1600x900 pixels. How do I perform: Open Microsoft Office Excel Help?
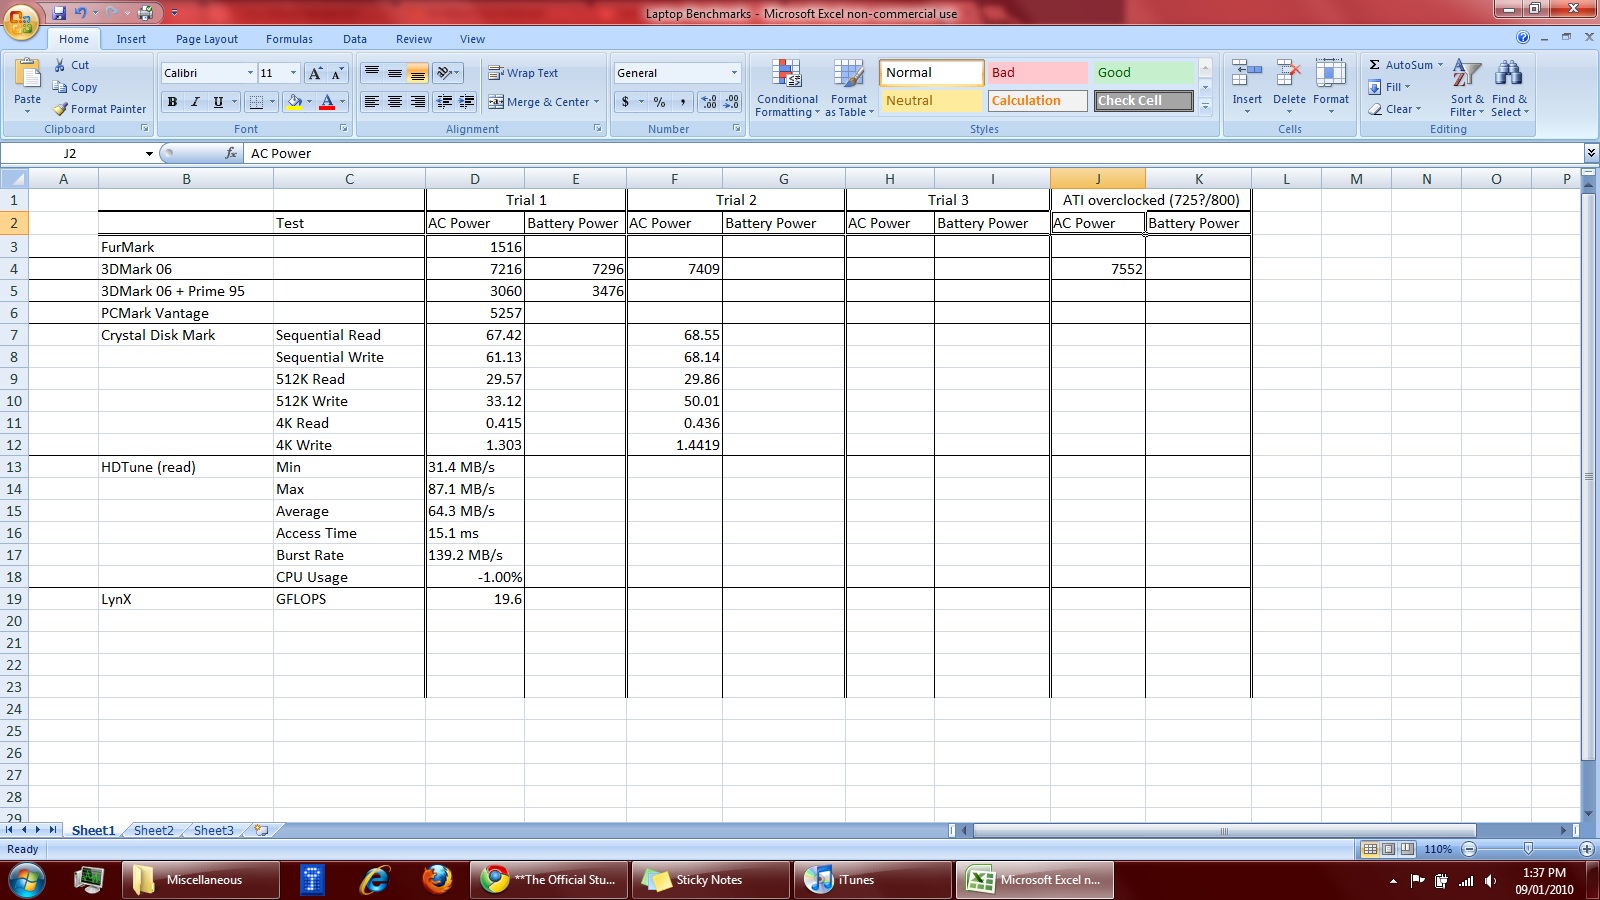(x=1523, y=38)
